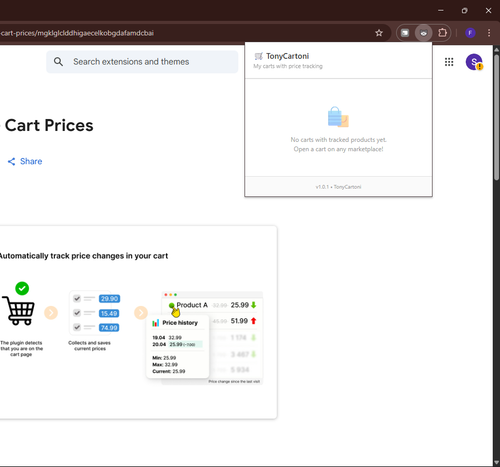This screenshot has width=500, height=467.
Task: Open the Chrome three-dot menu
Action: [489, 33]
